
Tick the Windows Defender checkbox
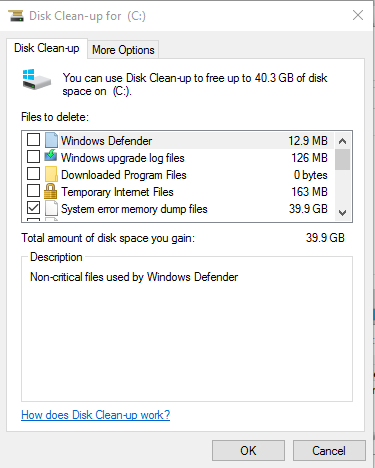33,140
